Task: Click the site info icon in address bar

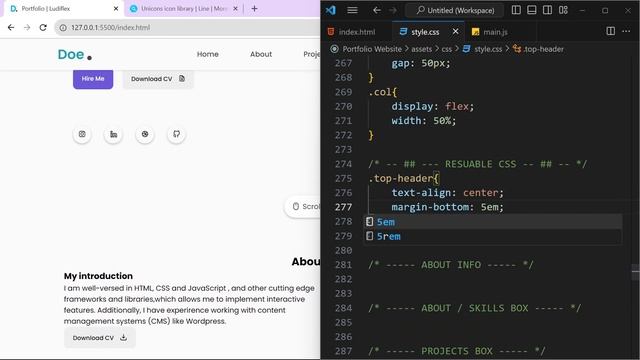Action: click(63, 28)
